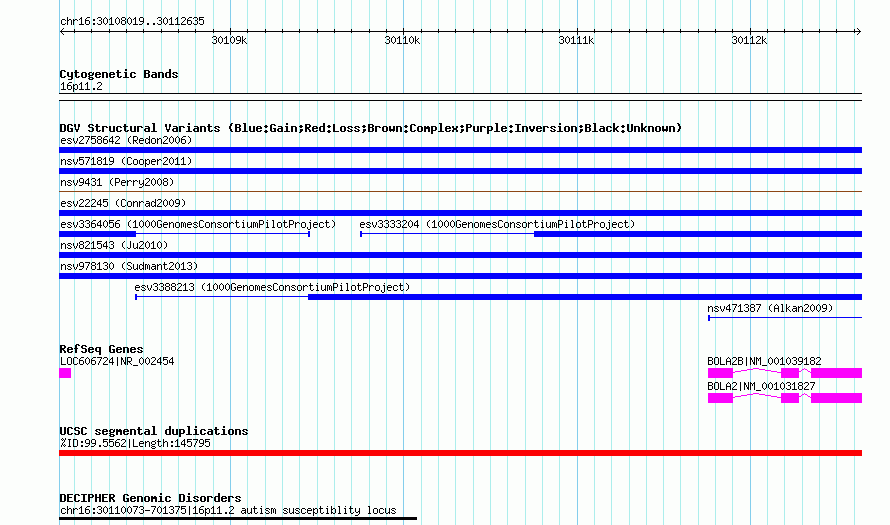Viewport: 890px width, 525px height.
Task: Click the thick blue segment under esv3388213
Action: pos(585,297)
